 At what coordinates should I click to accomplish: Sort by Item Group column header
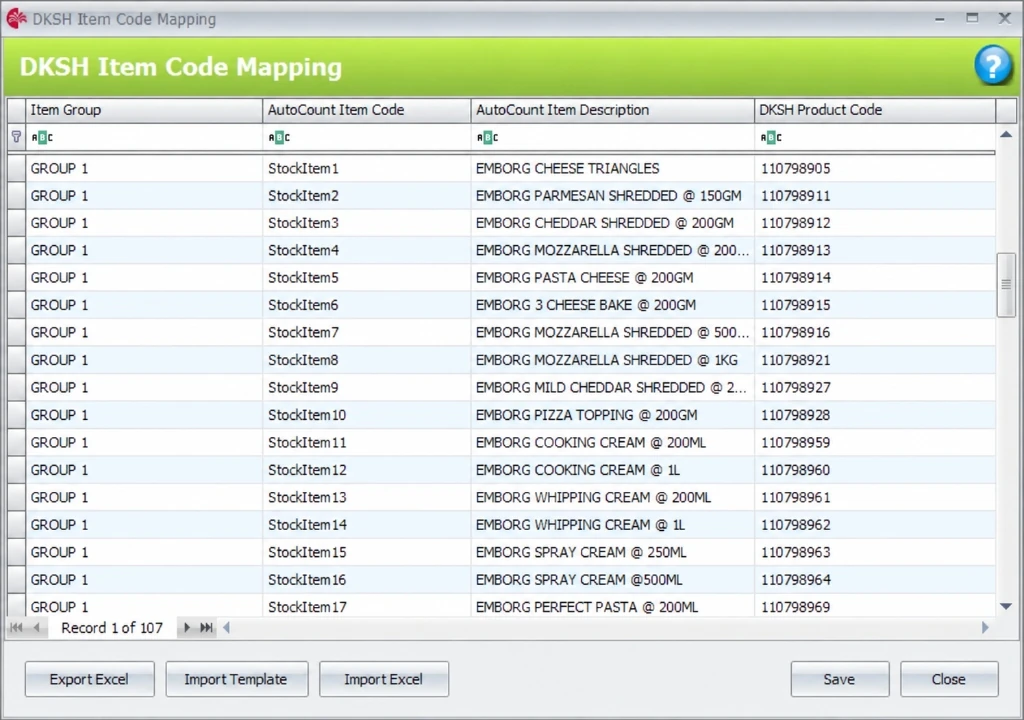point(144,110)
